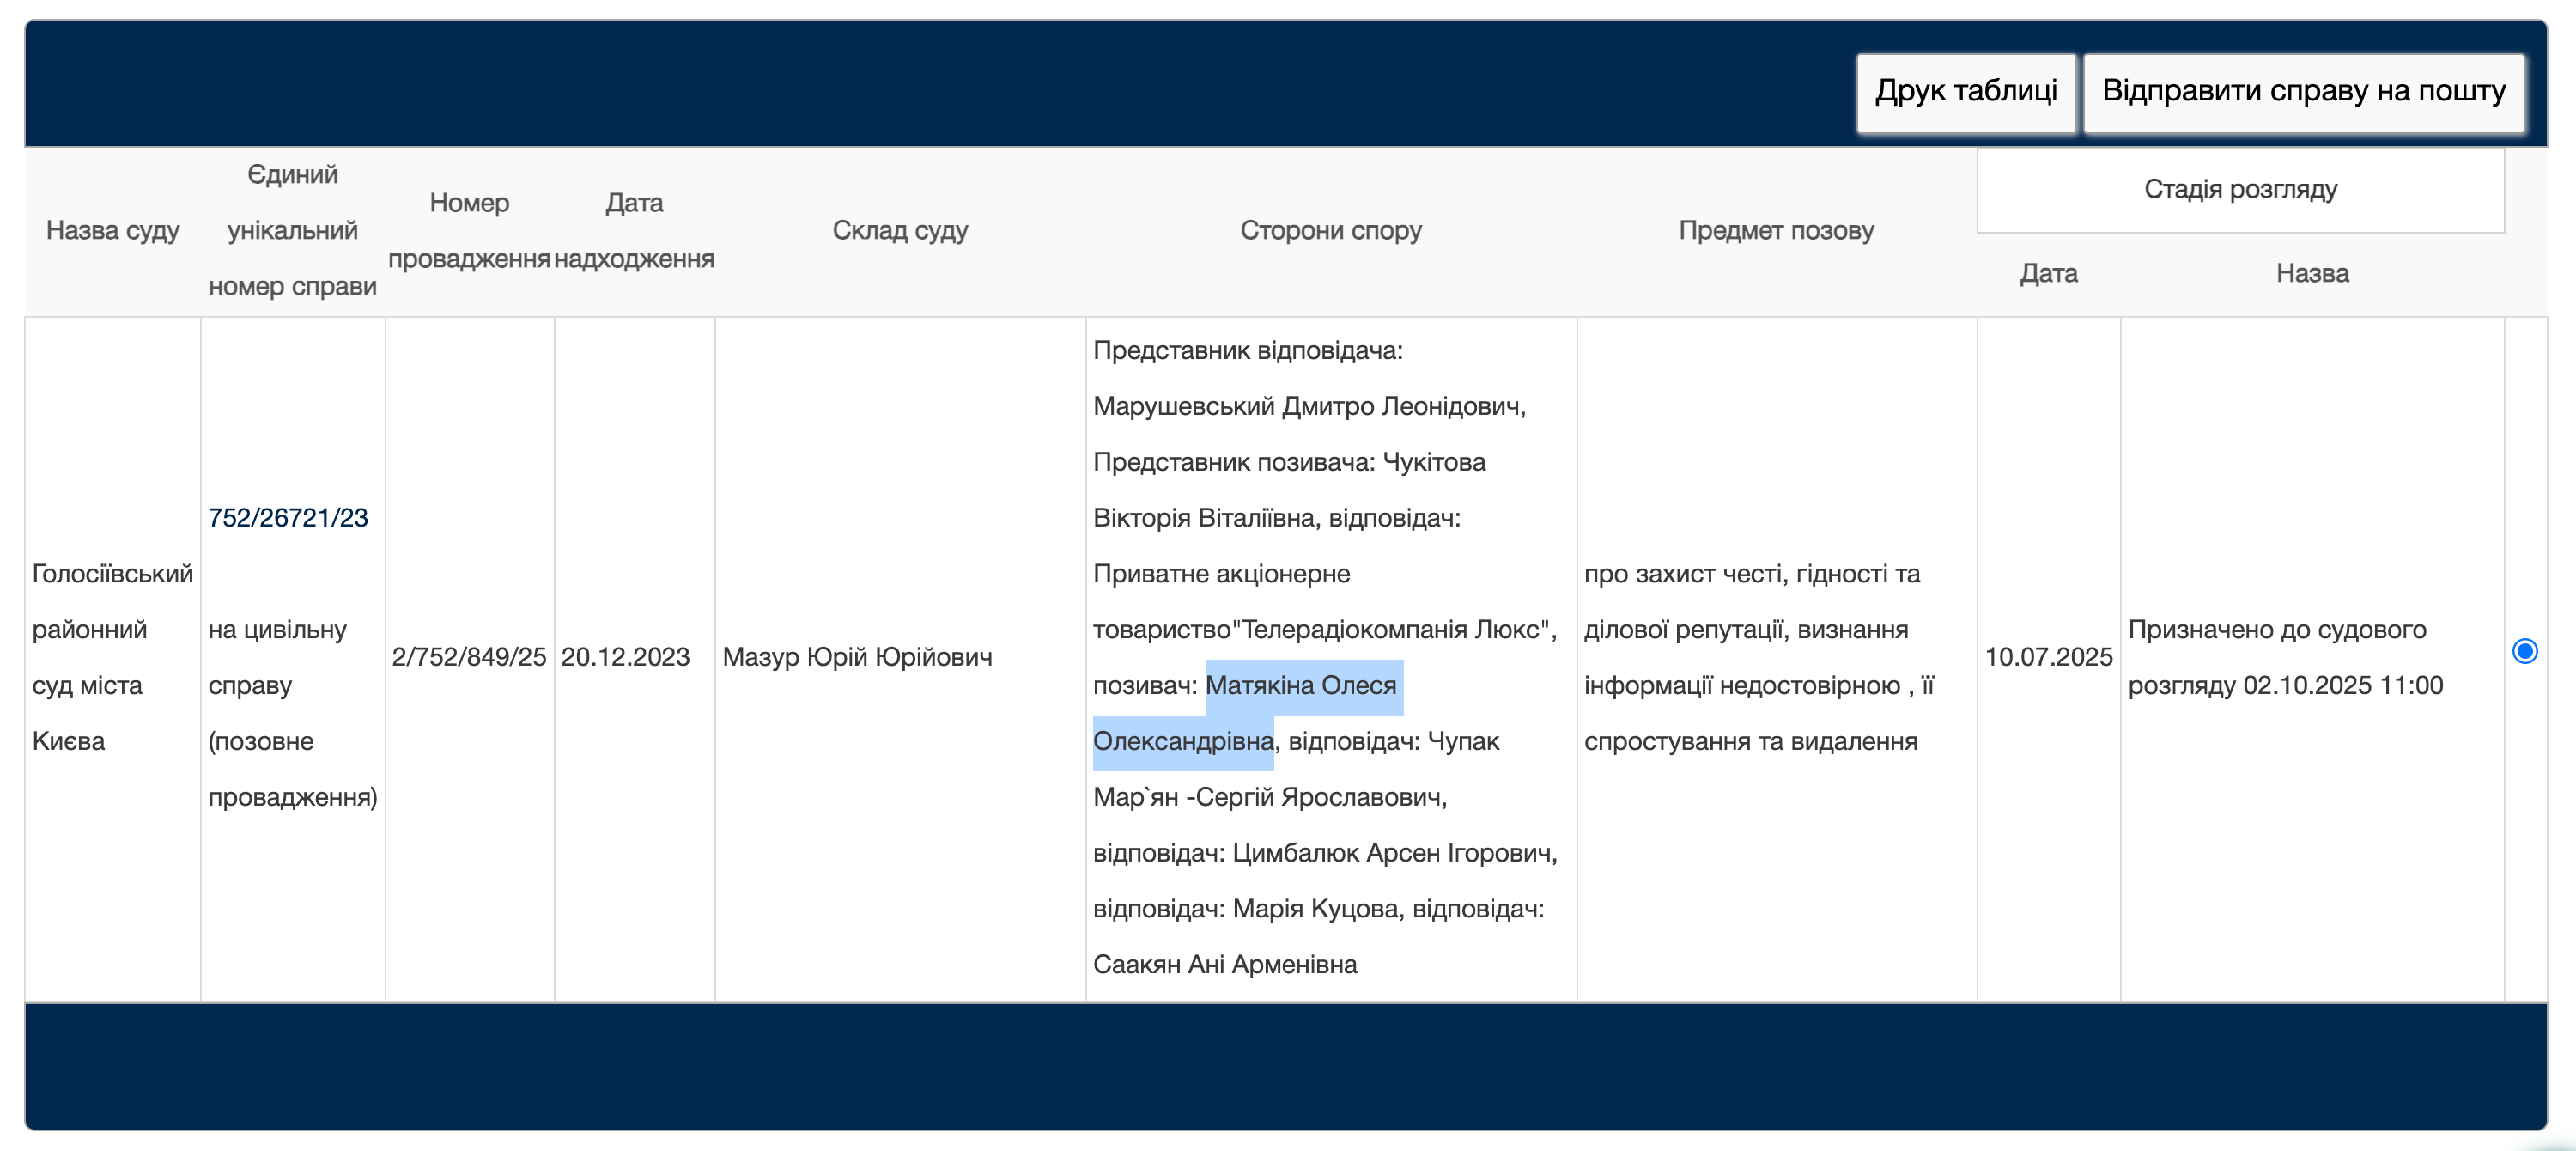Click the 20.12.2023 receipt date cell
The height and width of the screenshot is (1151, 2576).
point(625,658)
